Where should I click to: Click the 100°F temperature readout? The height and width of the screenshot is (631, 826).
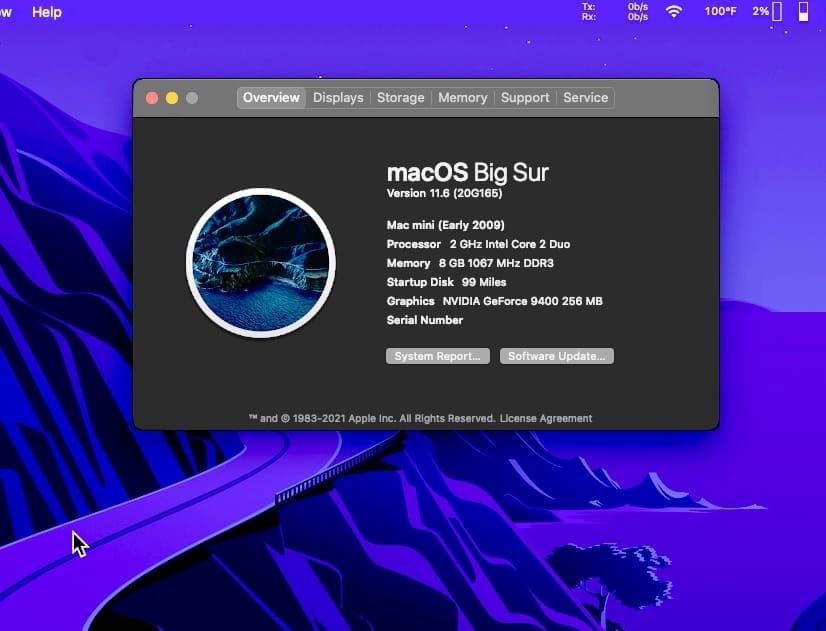click(x=720, y=12)
